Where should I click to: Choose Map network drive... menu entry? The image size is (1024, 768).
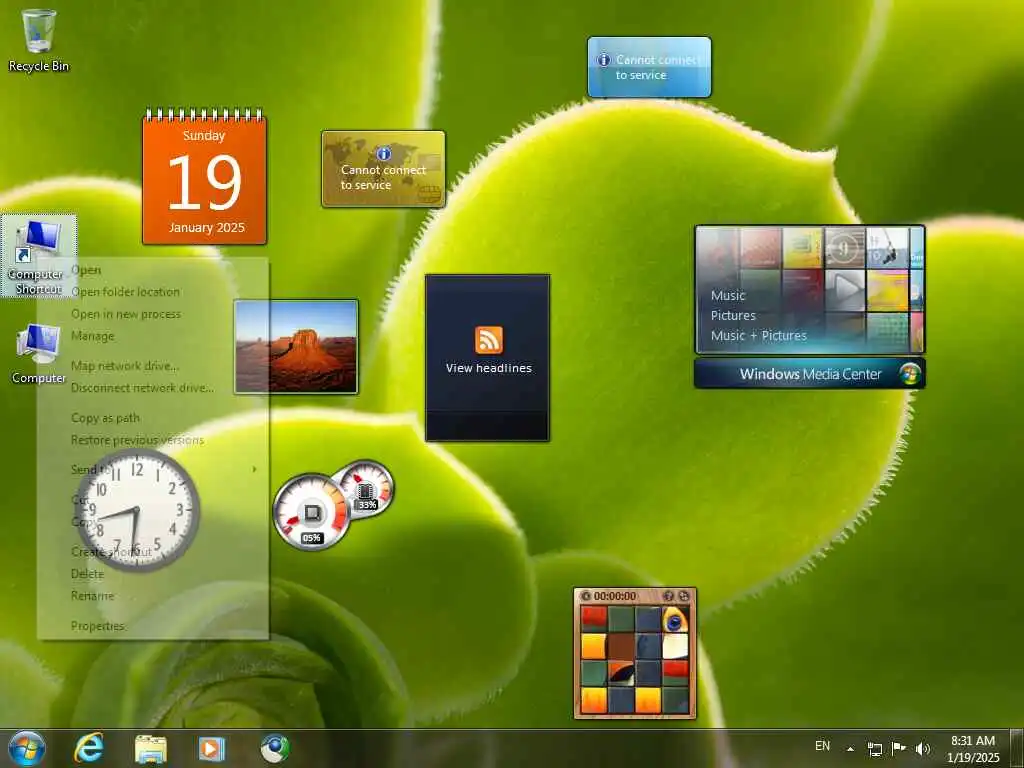(125, 366)
